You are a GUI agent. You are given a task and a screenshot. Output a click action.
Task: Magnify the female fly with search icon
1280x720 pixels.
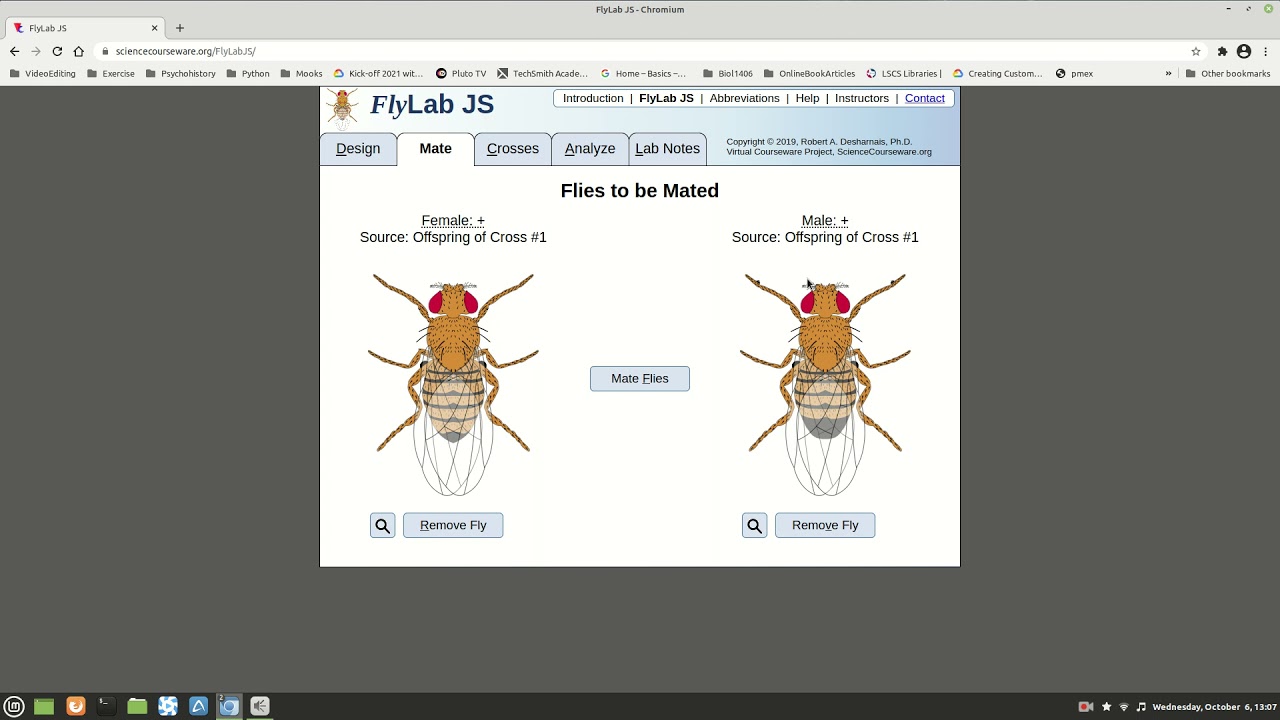(383, 525)
